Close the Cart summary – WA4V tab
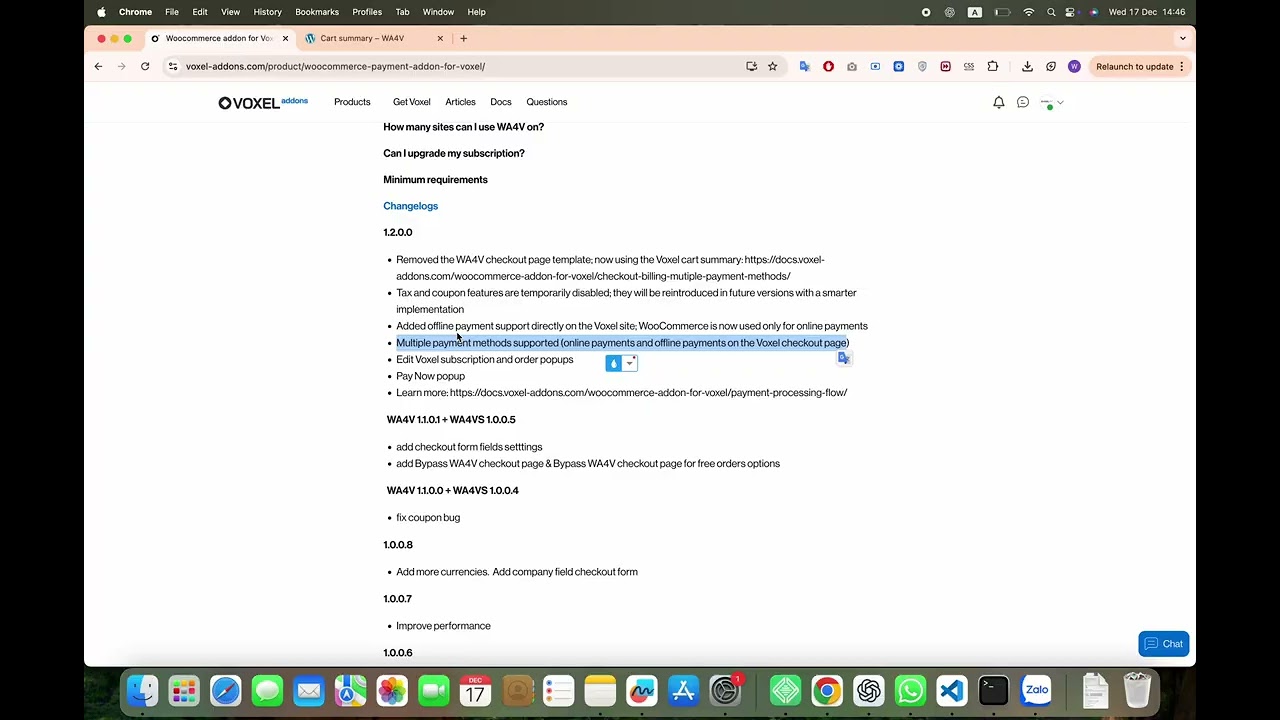 coord(440,38)
